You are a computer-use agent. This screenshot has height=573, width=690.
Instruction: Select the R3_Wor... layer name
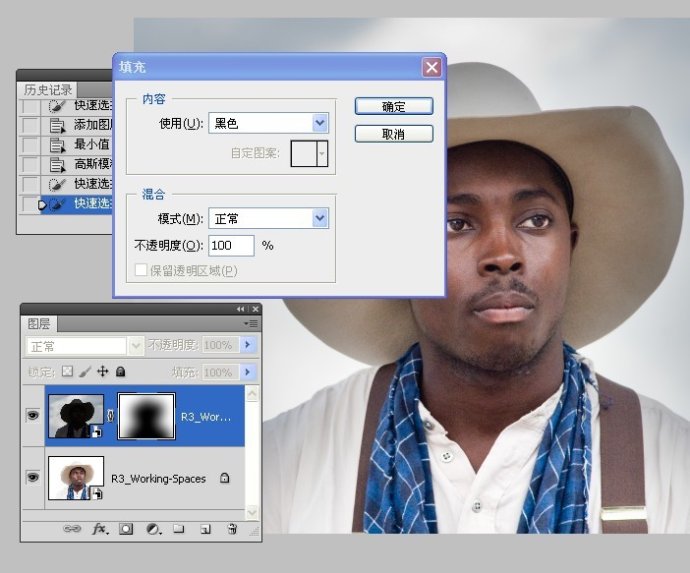[206, 417]
